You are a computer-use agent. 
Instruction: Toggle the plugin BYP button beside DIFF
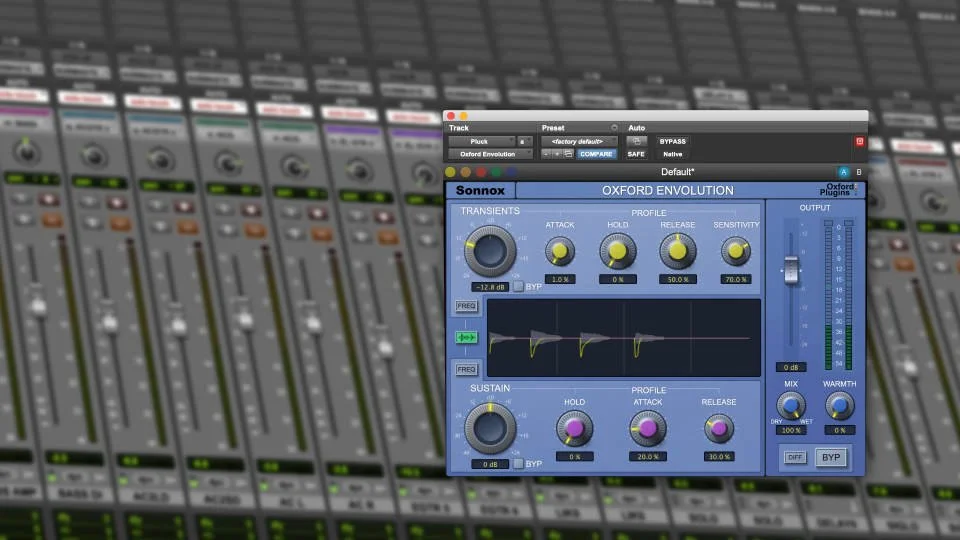(x=831, y=457)
